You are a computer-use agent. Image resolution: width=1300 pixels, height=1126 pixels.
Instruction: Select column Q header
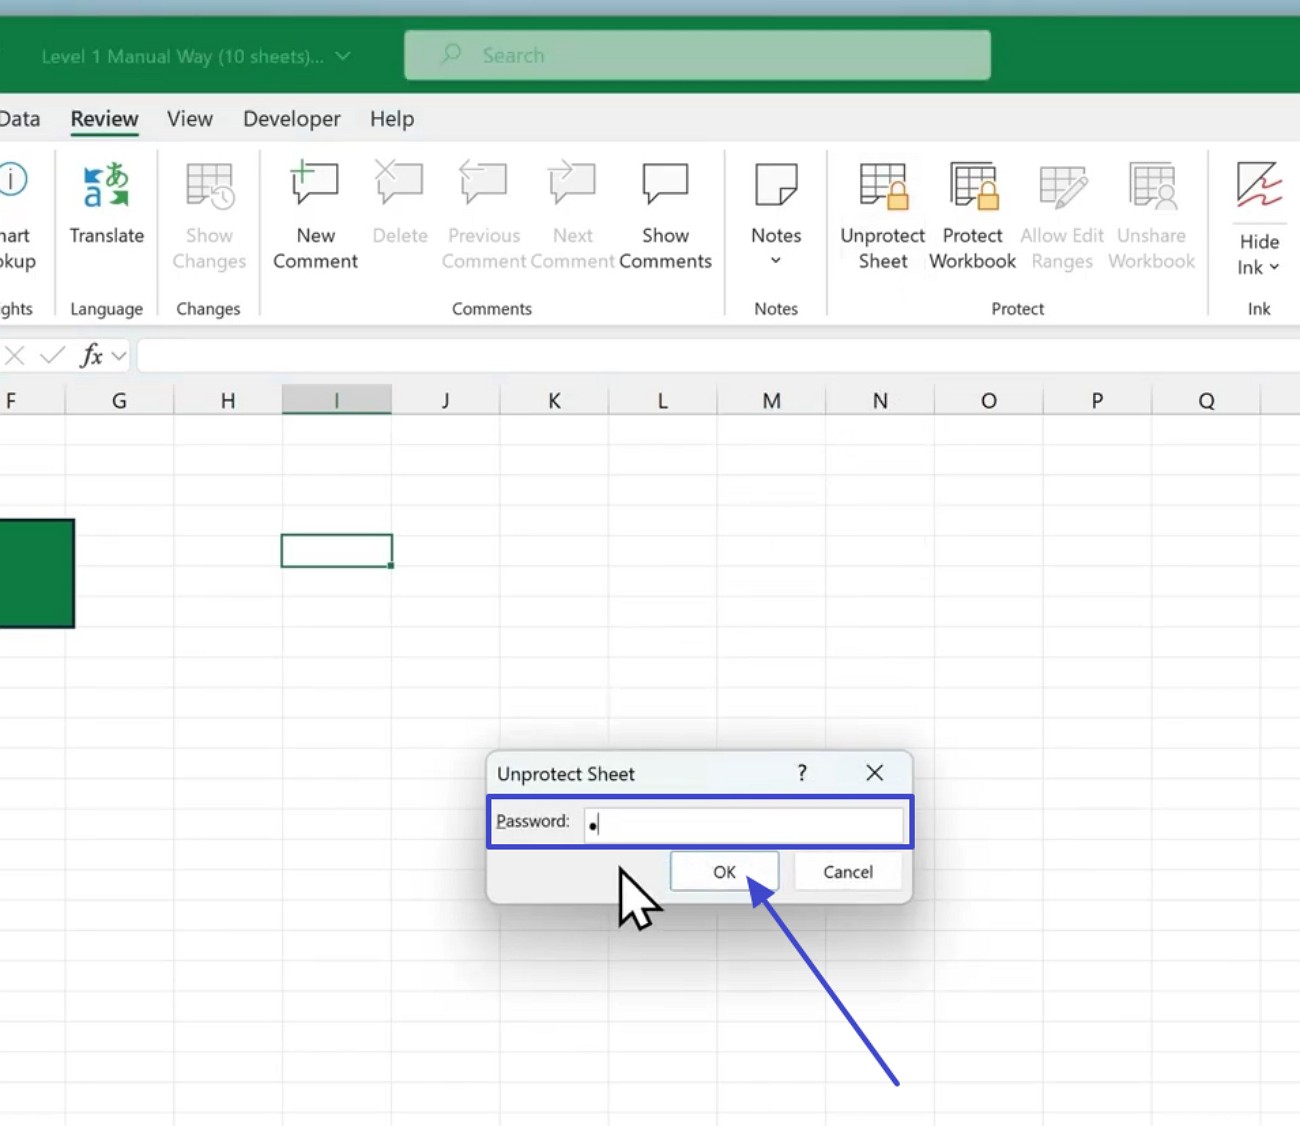click(x=1206, y=401)
